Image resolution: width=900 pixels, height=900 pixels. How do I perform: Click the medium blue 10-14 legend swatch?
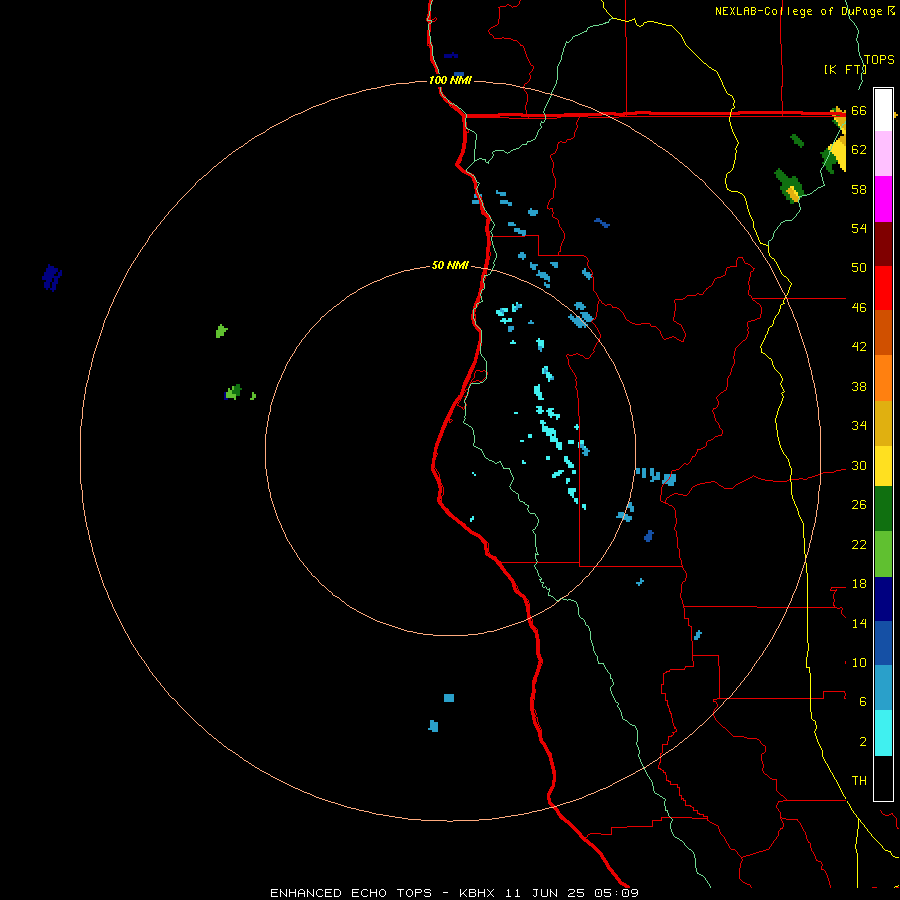click(x=883, y=643)
